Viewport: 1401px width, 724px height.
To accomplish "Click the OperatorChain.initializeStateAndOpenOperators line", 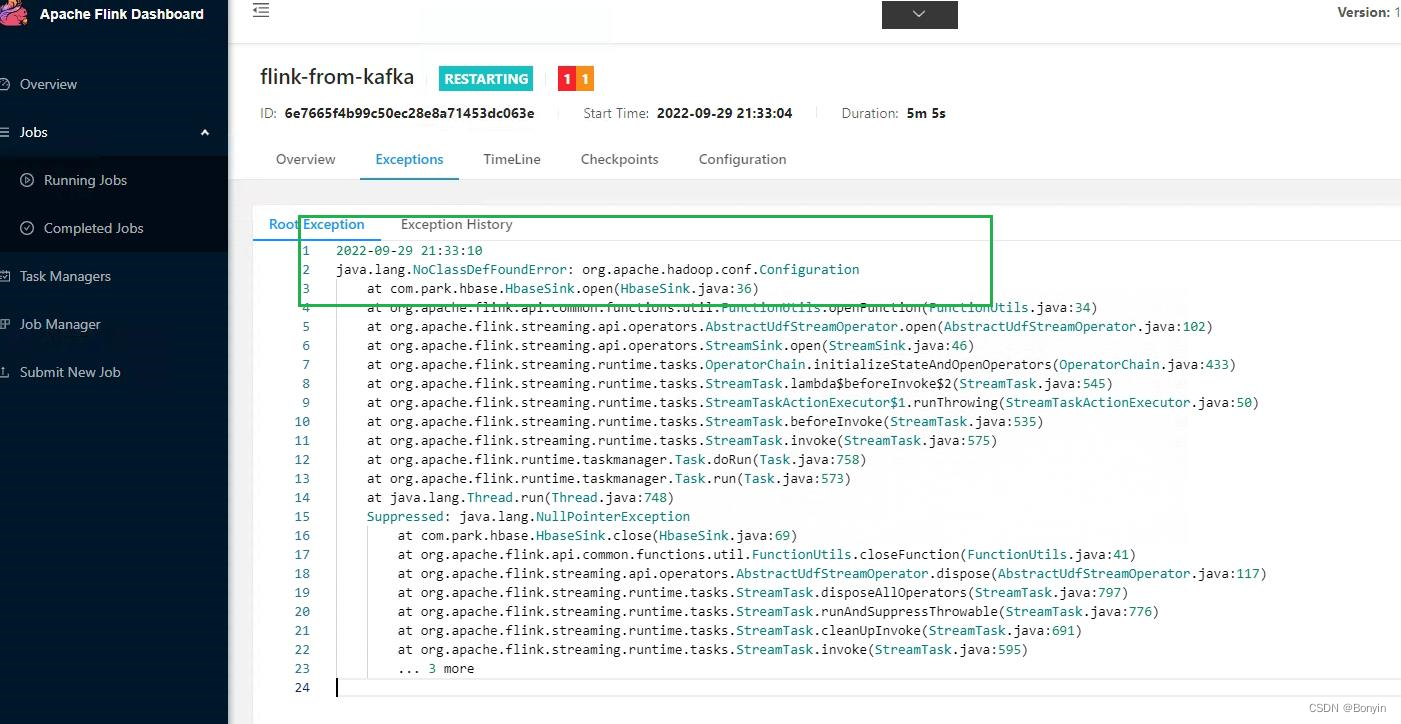I will pos(801,364).
